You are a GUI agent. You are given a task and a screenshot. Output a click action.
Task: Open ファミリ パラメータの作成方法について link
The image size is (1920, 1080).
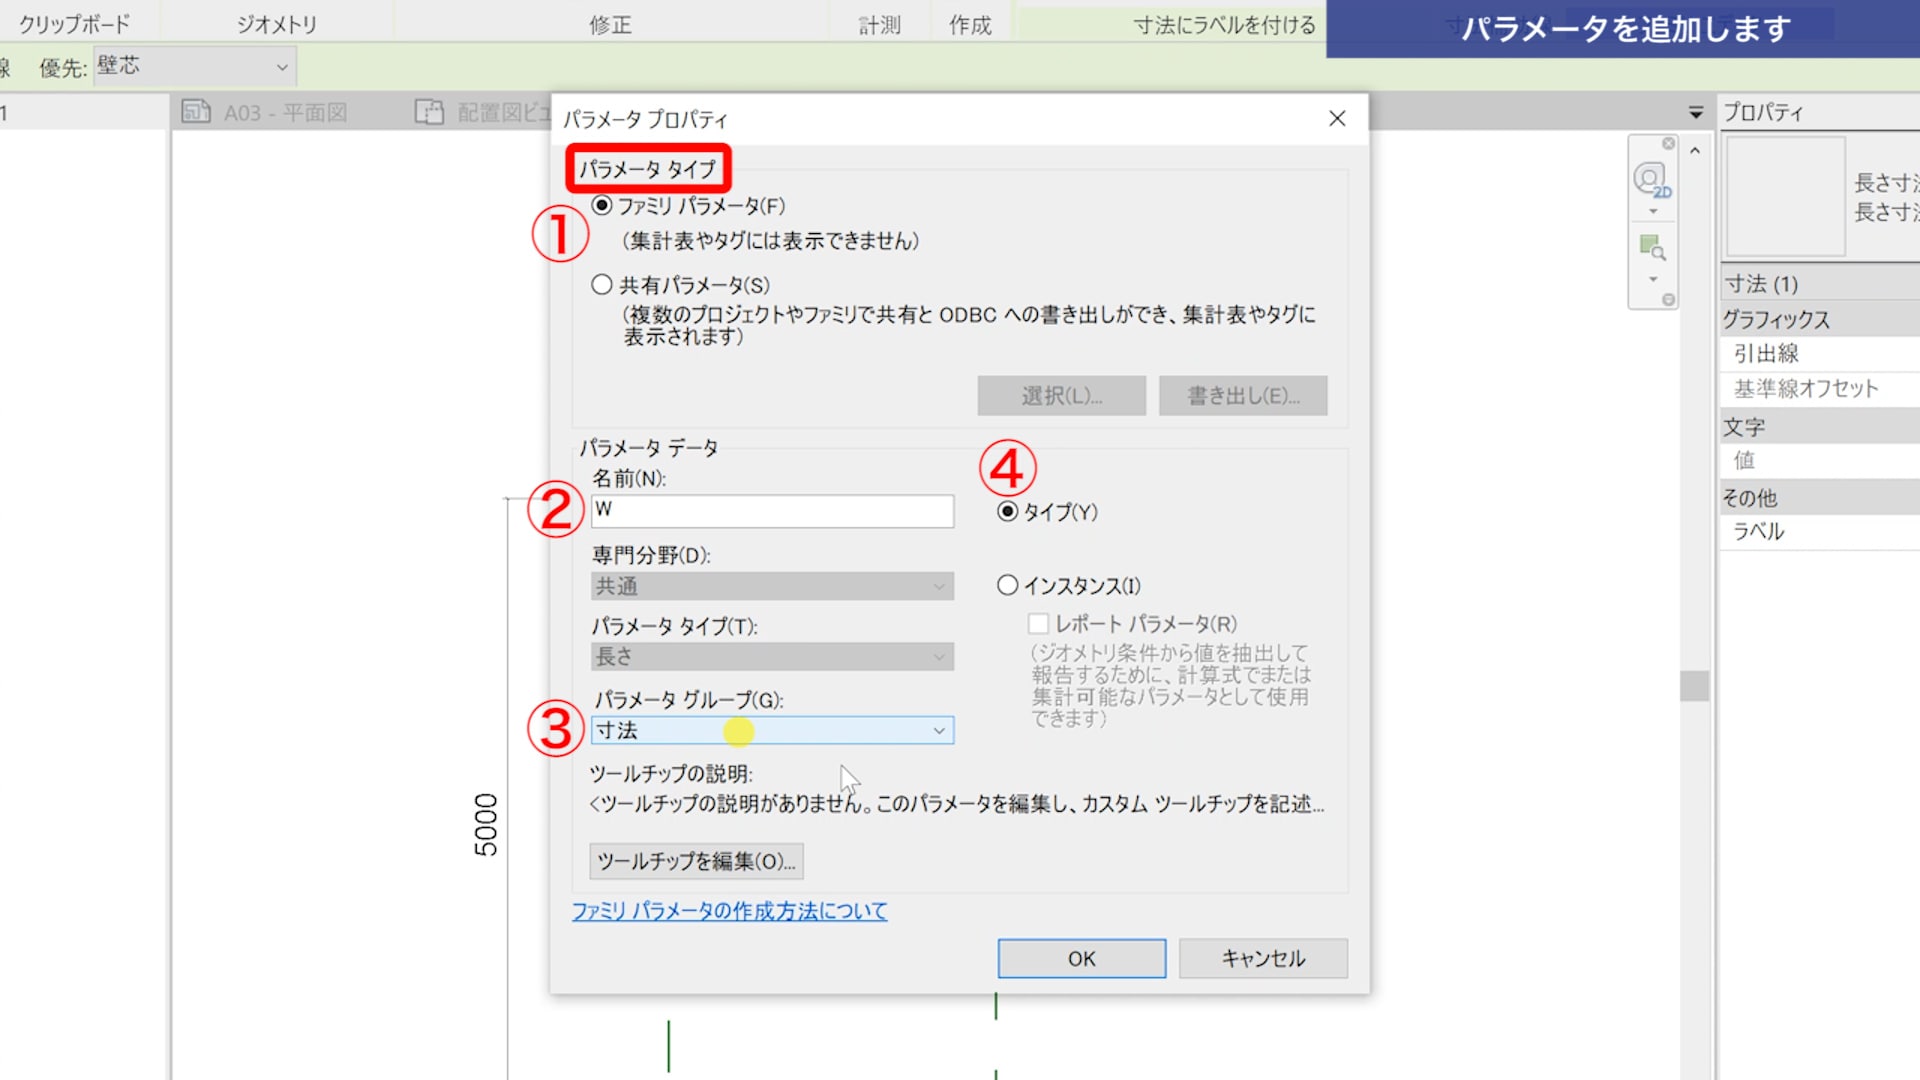pyautogui.click(x=729, y=911)
